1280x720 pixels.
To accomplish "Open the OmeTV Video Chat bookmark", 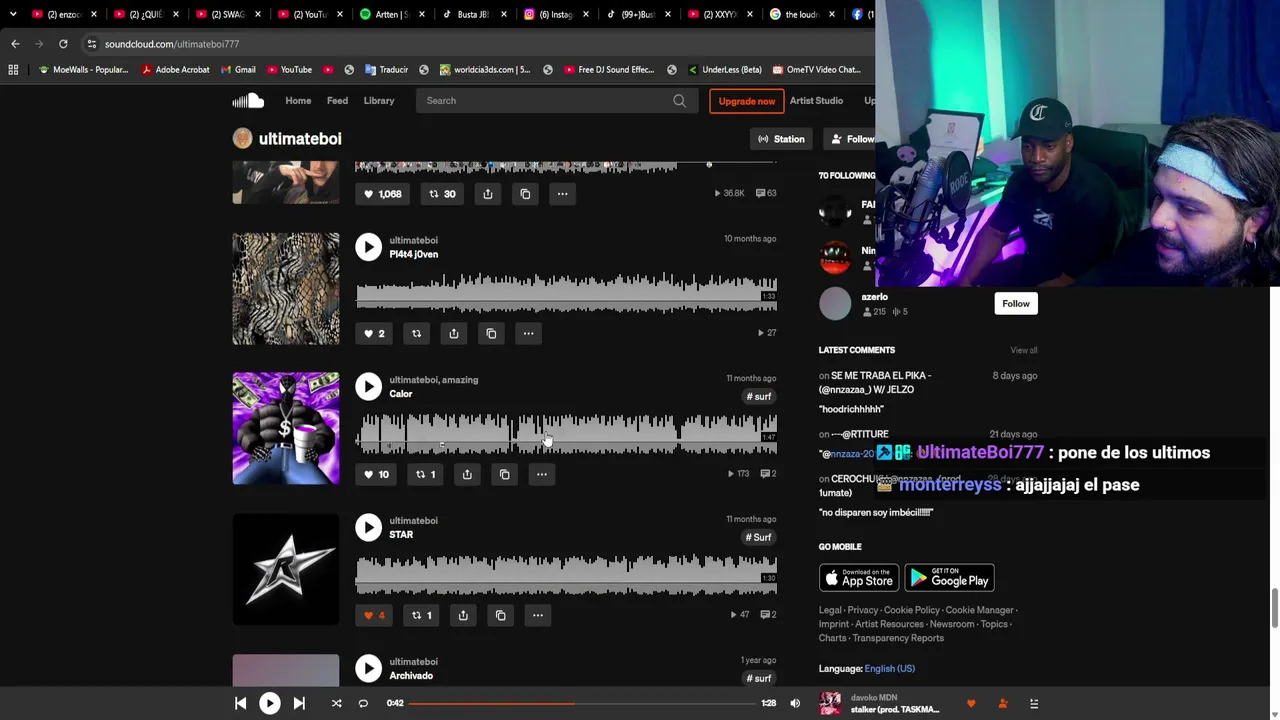I will click(x=815, y=70).
